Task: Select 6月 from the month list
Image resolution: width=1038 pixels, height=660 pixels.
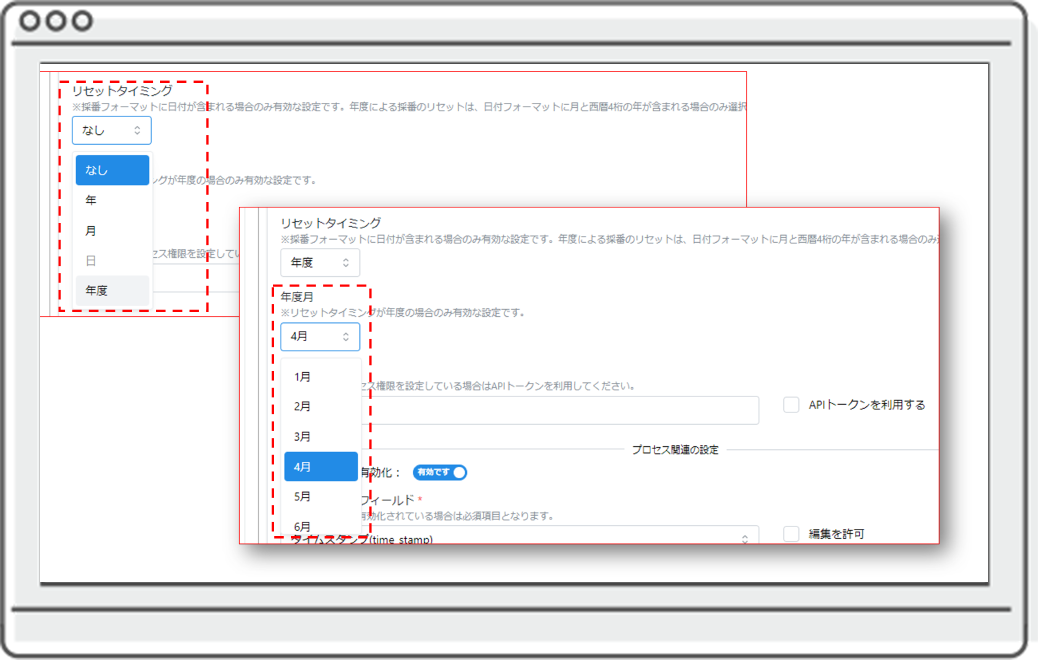Action: pos(320,526)
